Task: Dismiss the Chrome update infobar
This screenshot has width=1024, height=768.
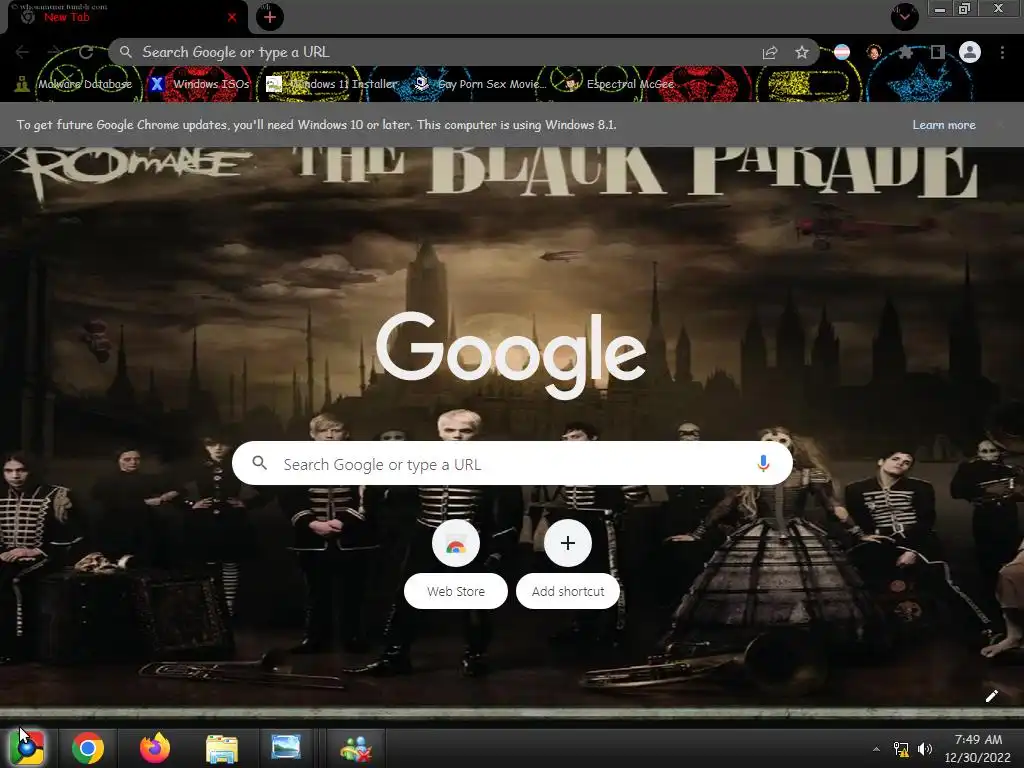Action: pos(1002,125)
